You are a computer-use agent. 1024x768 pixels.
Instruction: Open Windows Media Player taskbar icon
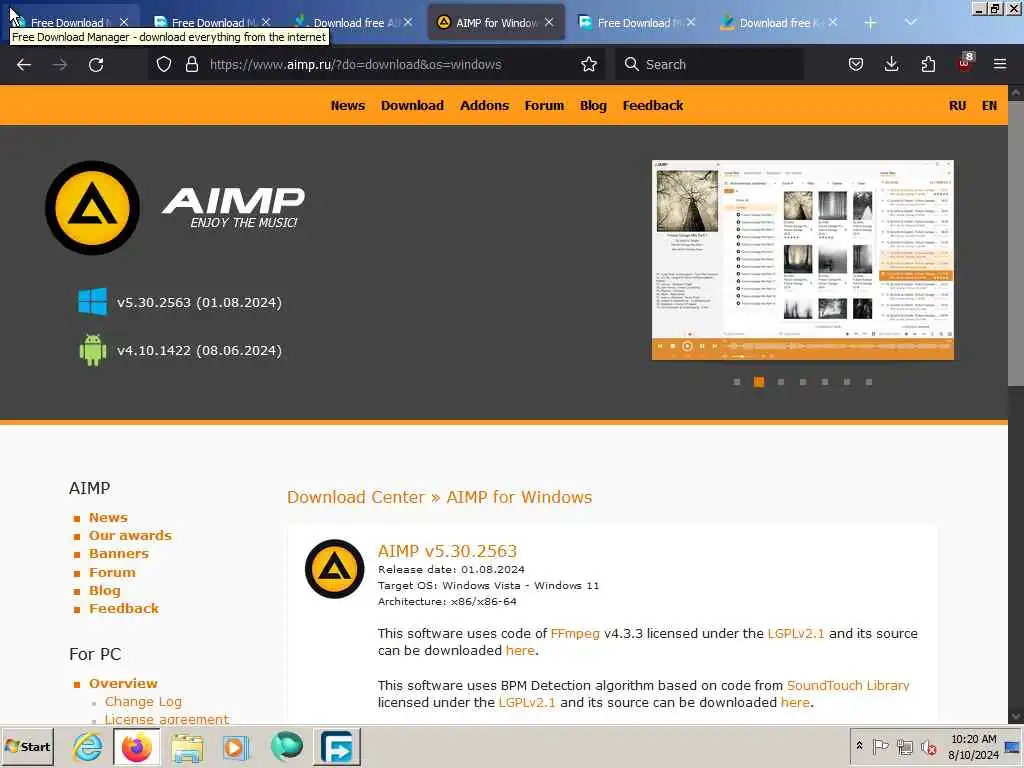tap(236, 747)
